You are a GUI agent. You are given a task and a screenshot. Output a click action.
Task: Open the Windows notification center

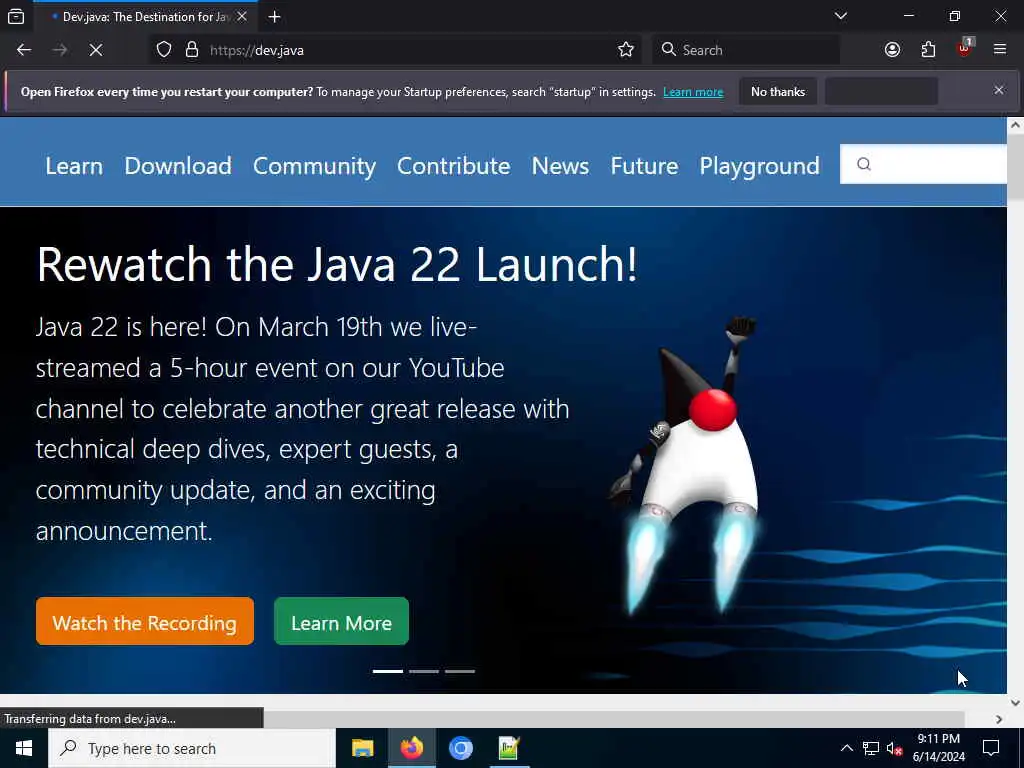click(991, 748)
